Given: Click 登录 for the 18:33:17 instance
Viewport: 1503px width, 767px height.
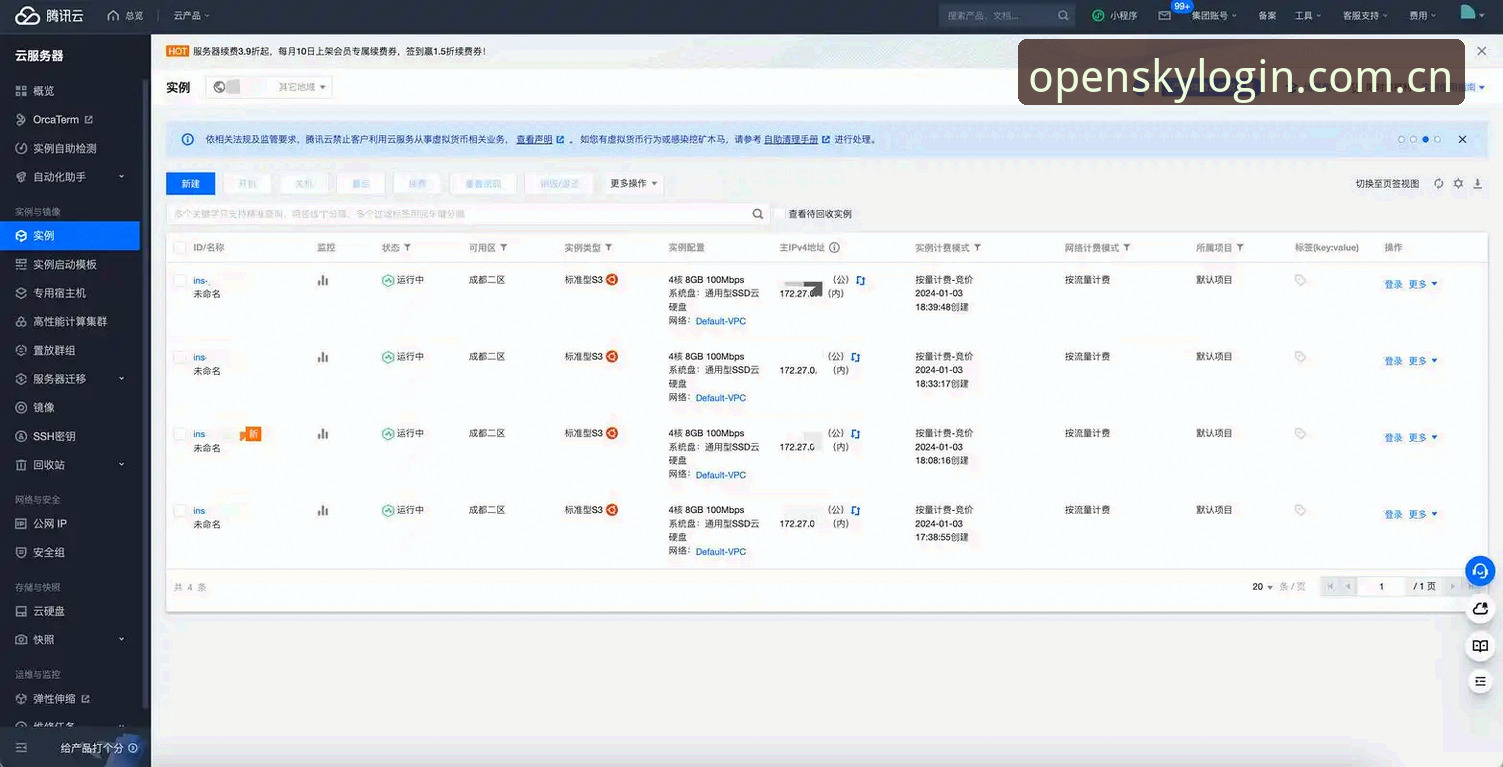Looking at the screenshot, I should (1393, 362).
